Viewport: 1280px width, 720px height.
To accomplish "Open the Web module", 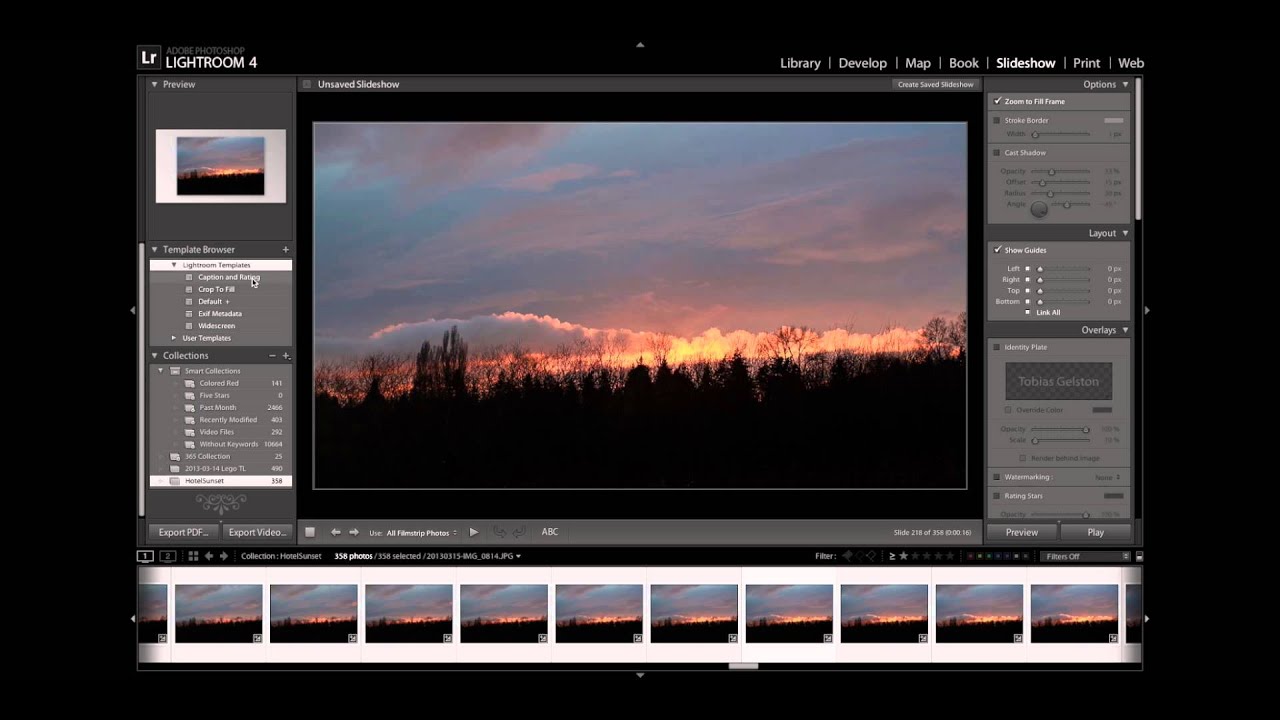I will 1131,63.
